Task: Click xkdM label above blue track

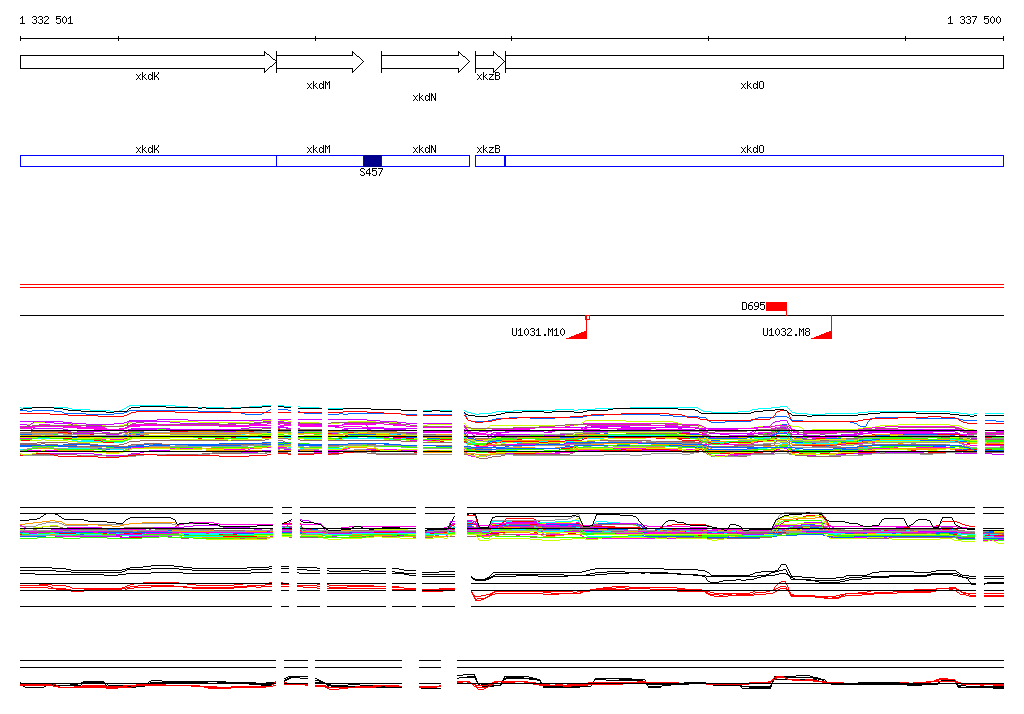Action: click(319, 150)
